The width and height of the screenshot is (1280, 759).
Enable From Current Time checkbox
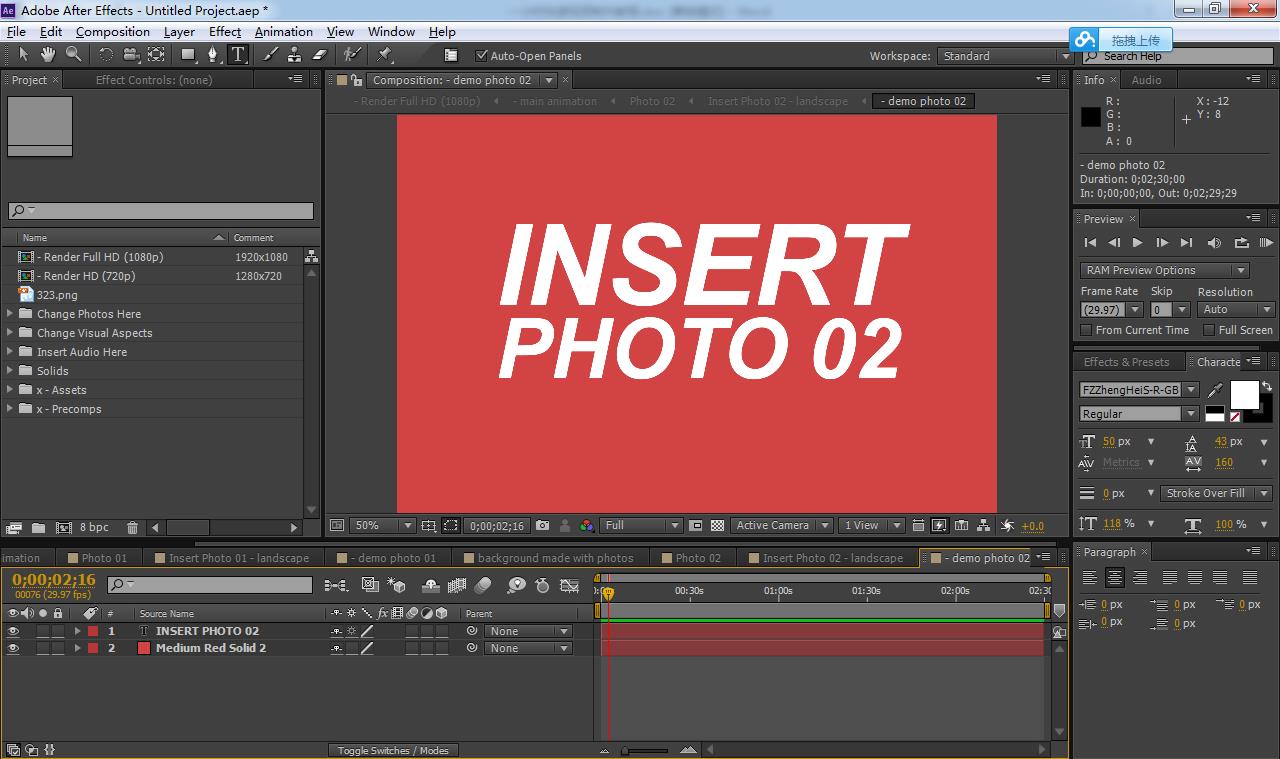click(x=1087, y=330)
